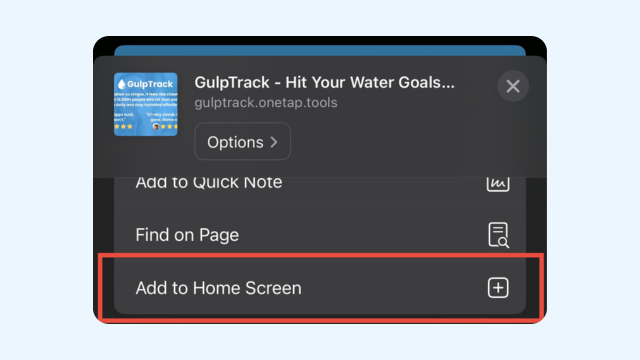Close the share sheet with X button
Viewport: 640px width, 360px height.
[513, 86]
